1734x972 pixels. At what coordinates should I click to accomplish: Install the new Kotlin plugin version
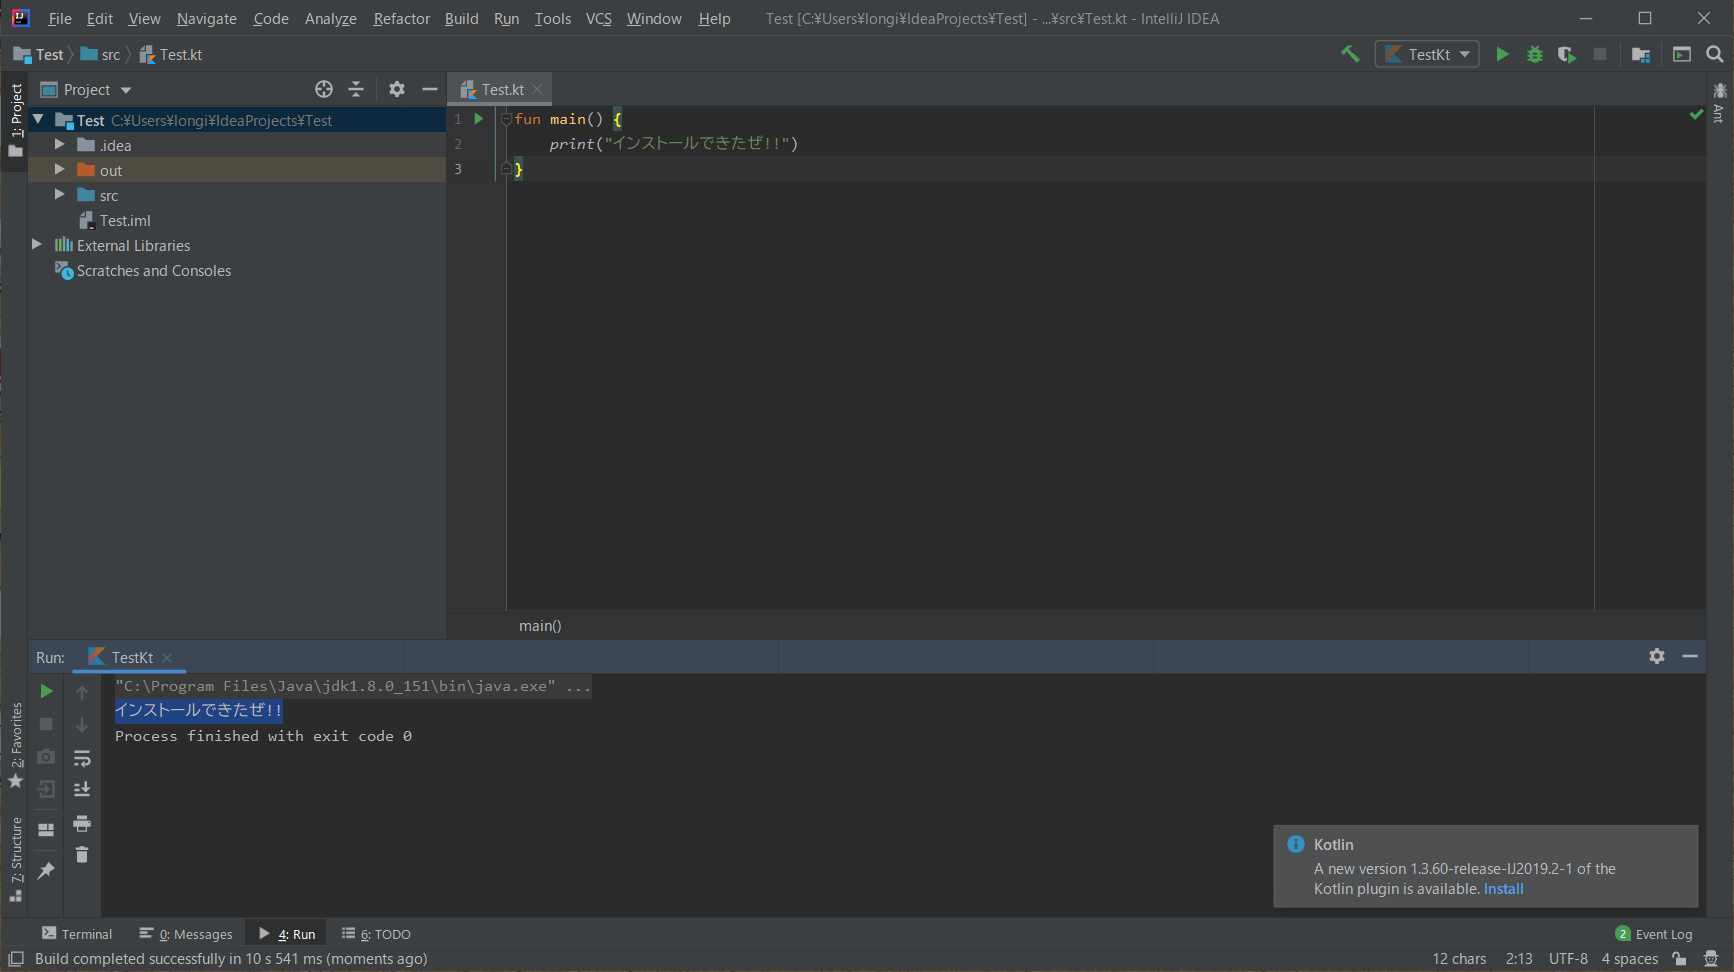click(x=1503, y=889)
